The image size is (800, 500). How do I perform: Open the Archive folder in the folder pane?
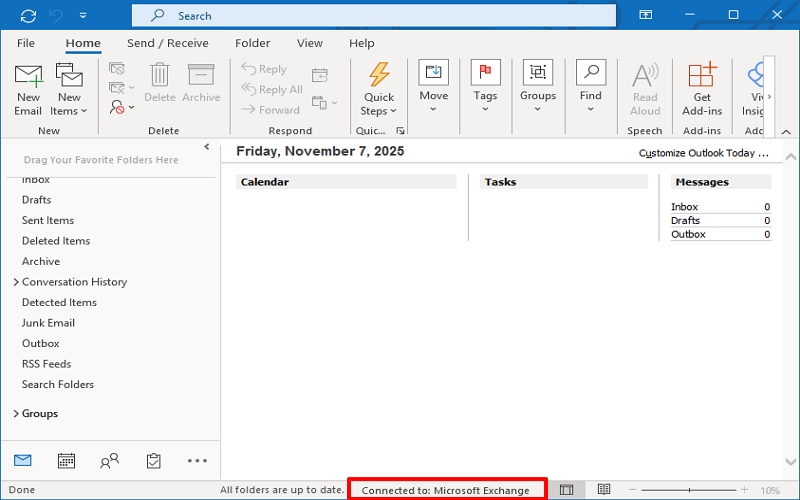[x=41, y=261]
